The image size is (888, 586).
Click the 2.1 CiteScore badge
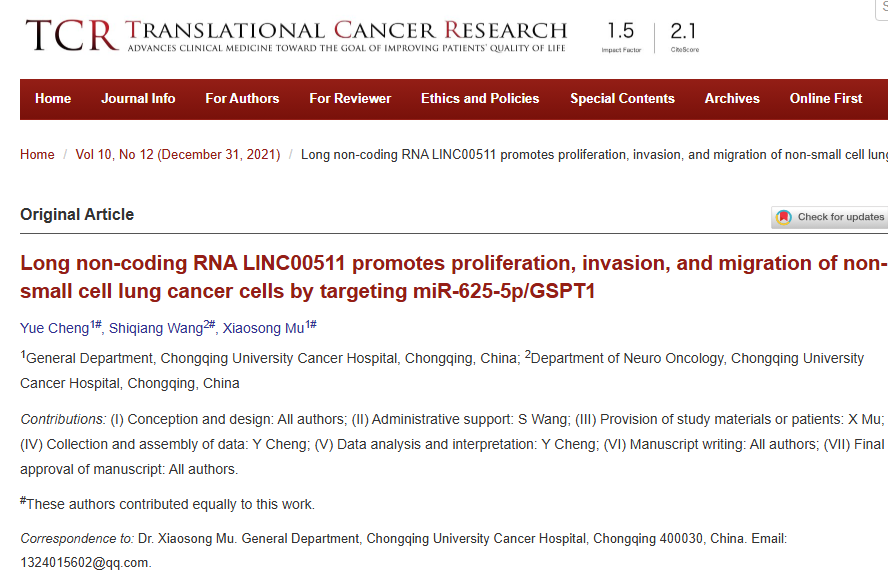click(x=684, y=37)
